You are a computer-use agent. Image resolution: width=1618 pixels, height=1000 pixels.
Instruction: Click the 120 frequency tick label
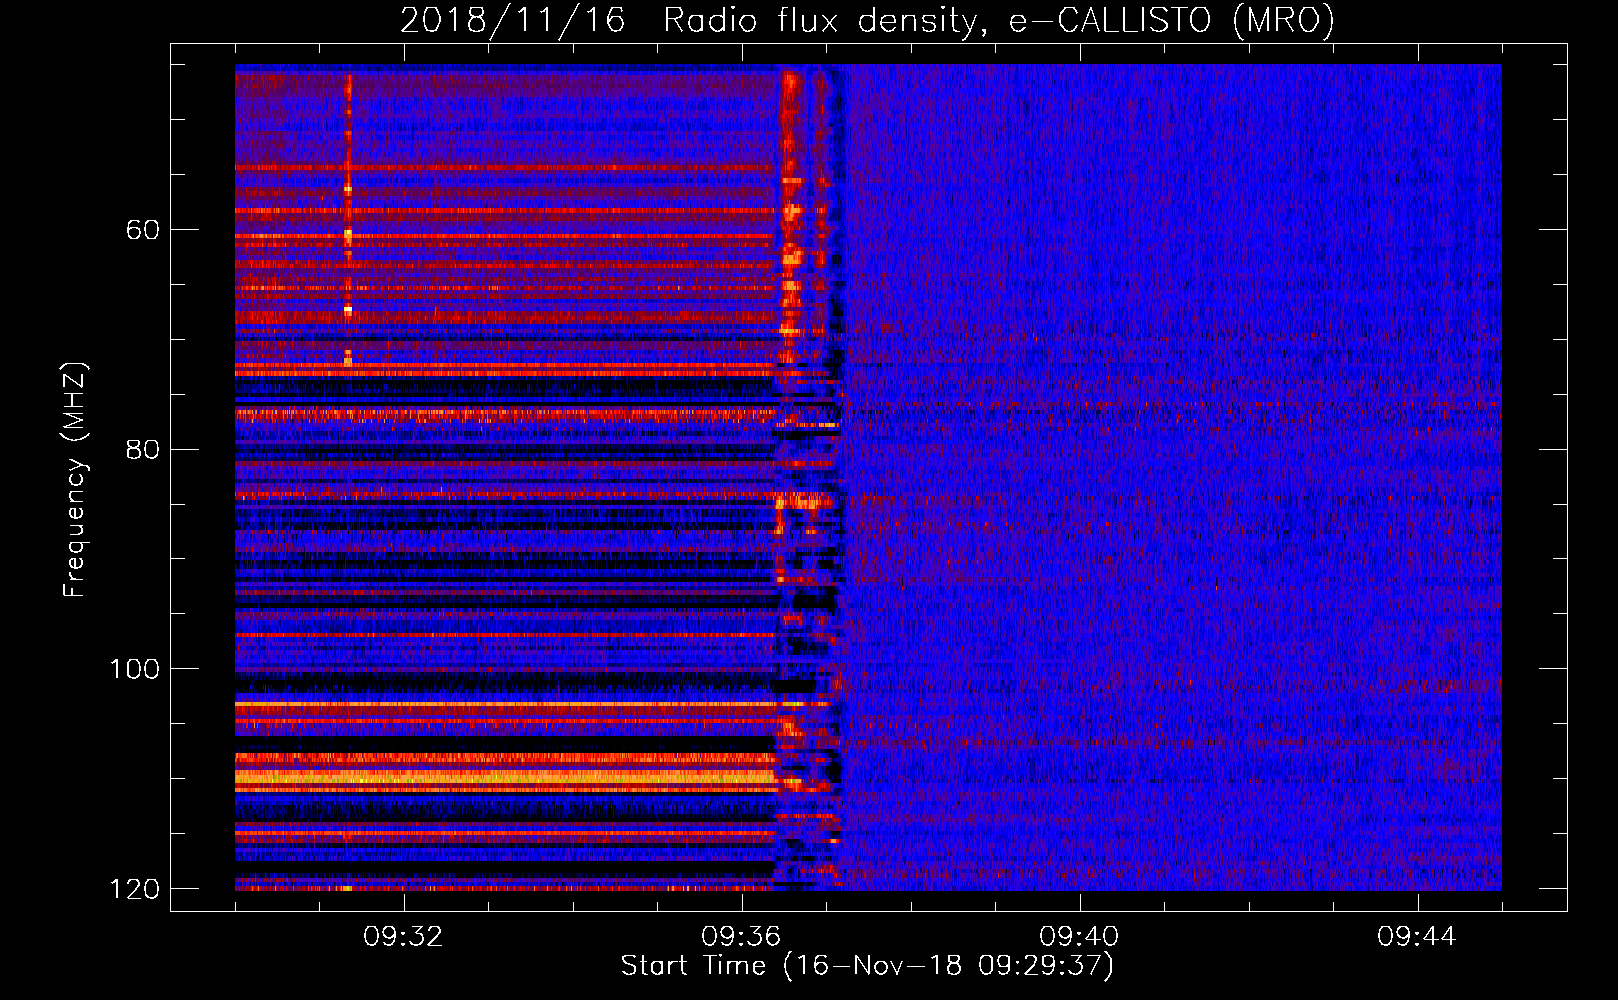134,889
